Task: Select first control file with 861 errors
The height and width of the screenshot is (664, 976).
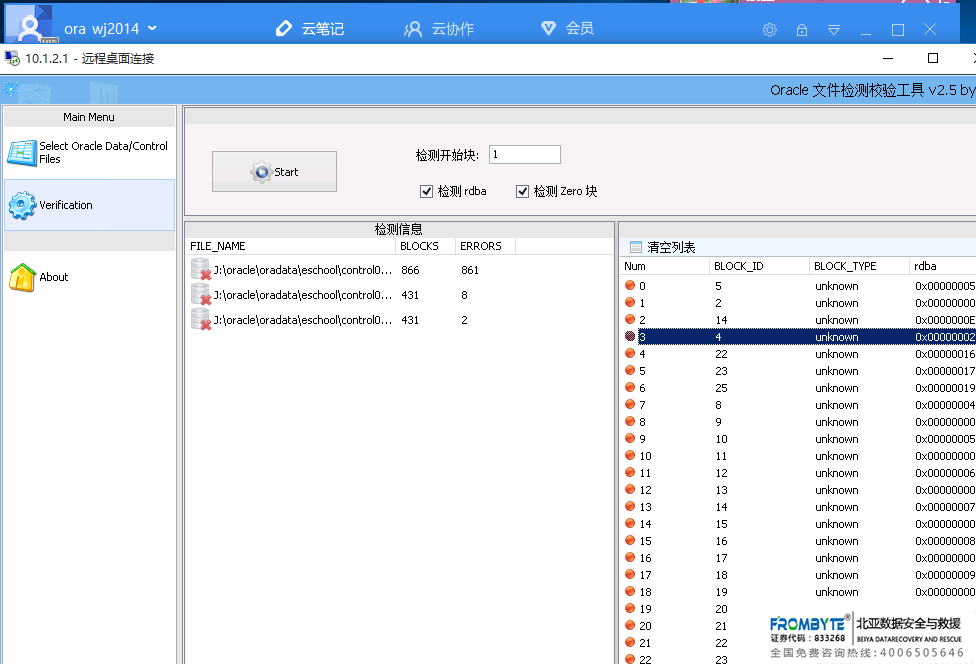Action: click(x=300, y=270)
